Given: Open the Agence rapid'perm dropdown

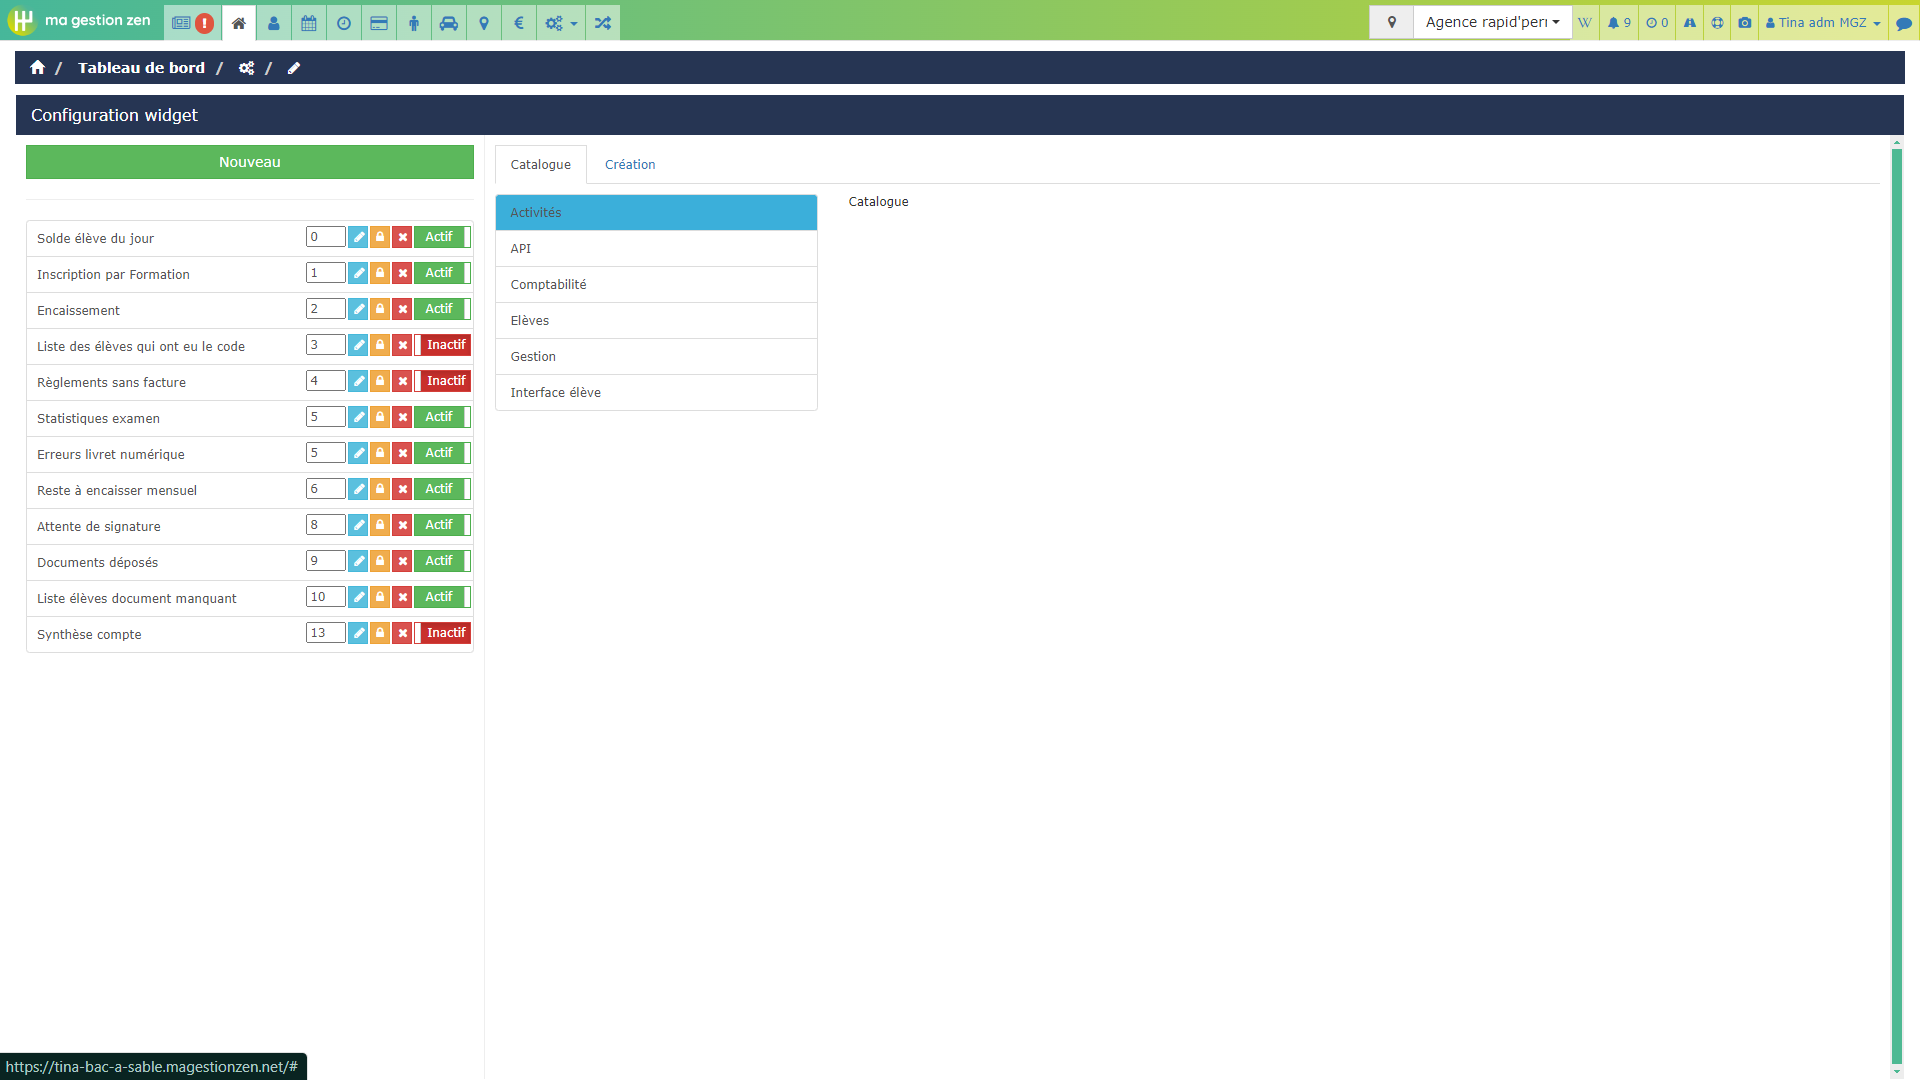Looking at the screenshot, I should 1491,22.
